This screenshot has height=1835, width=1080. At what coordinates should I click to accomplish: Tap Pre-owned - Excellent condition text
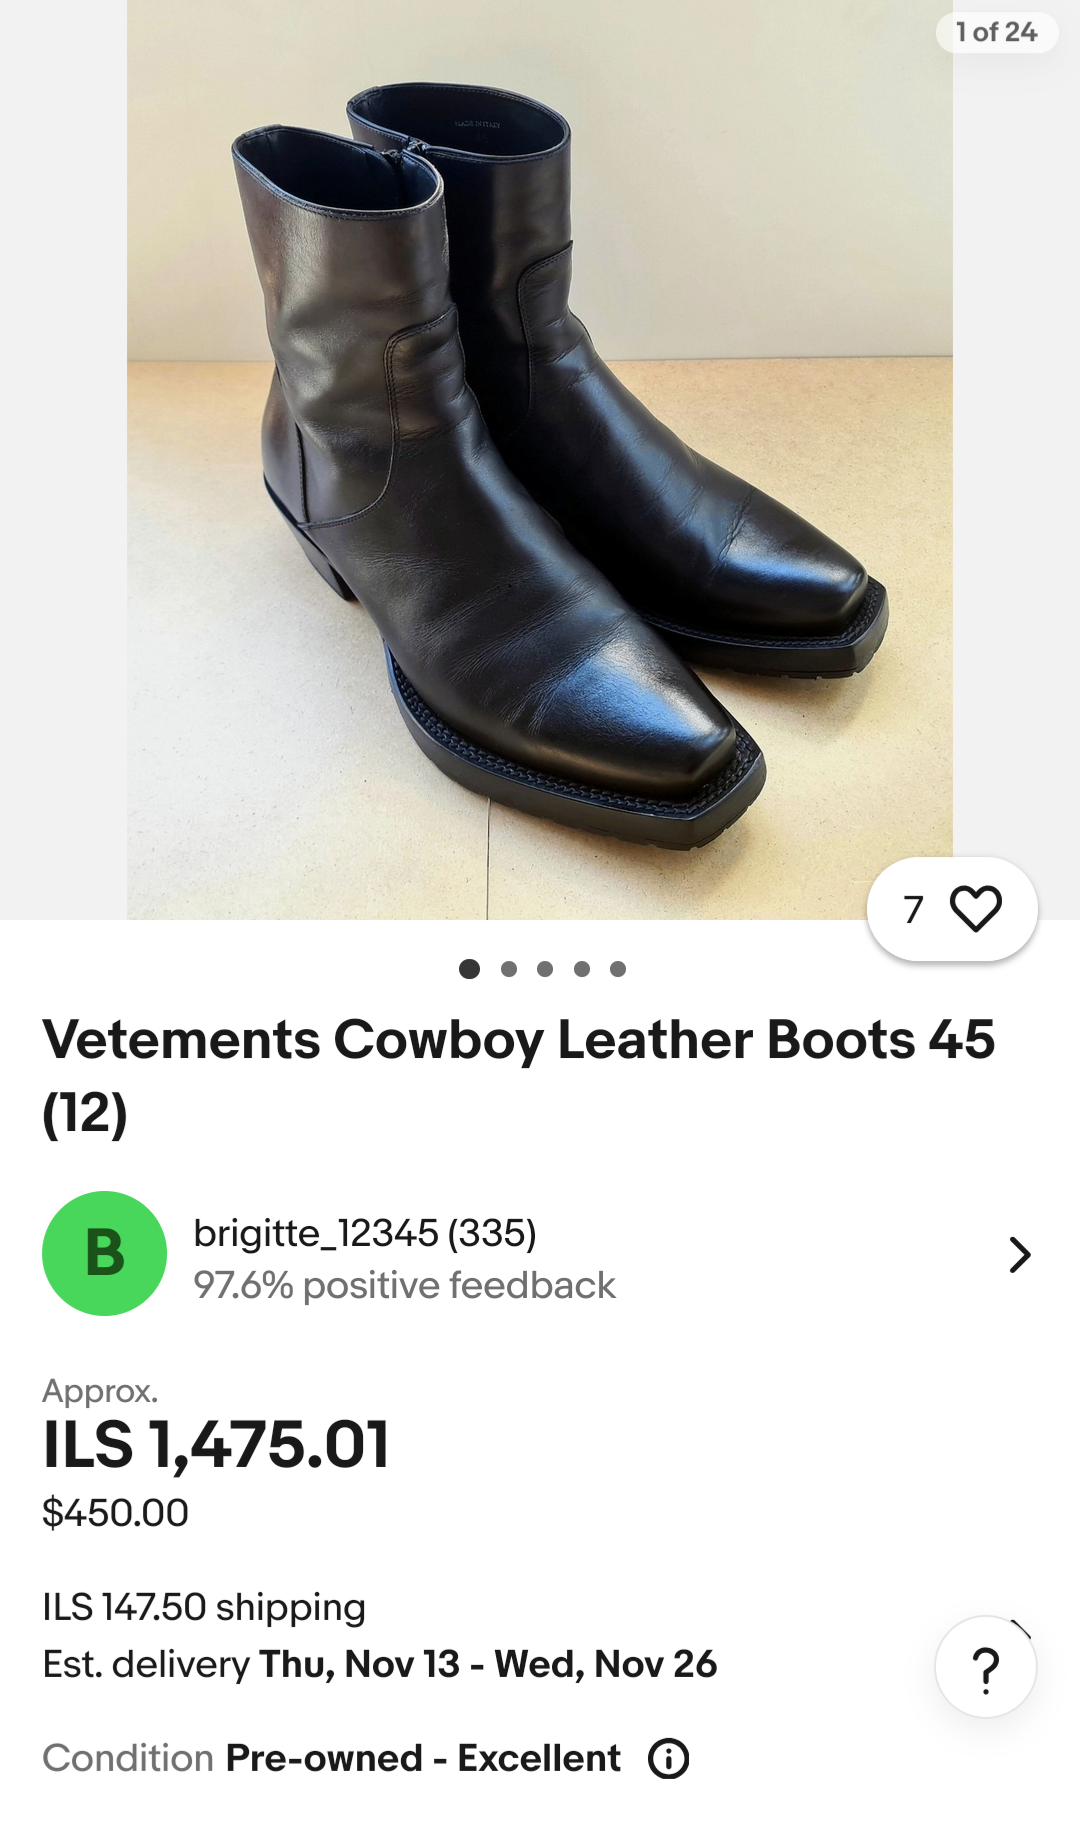tap(423, 1758)
